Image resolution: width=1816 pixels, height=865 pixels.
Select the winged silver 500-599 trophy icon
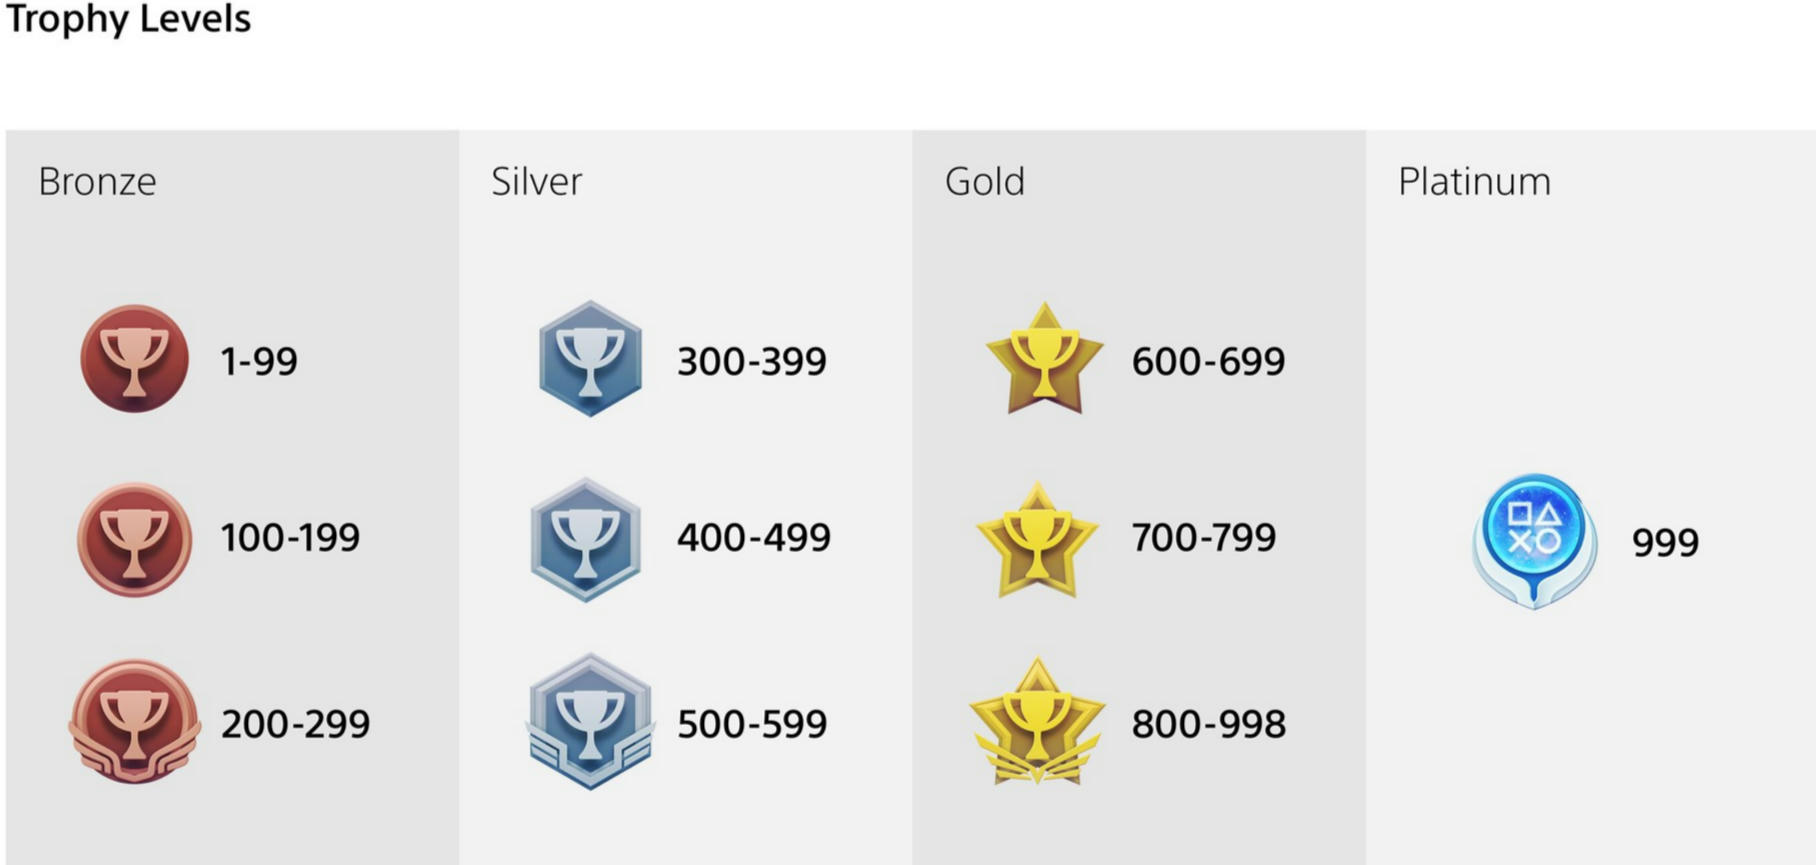(x=590, y=721)
